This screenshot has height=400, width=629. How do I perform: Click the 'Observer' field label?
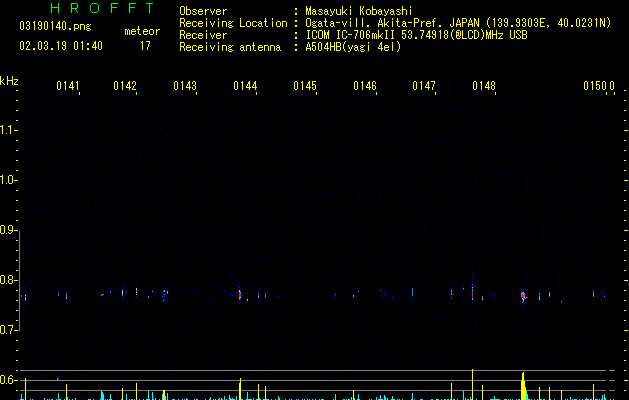(203, 11)
